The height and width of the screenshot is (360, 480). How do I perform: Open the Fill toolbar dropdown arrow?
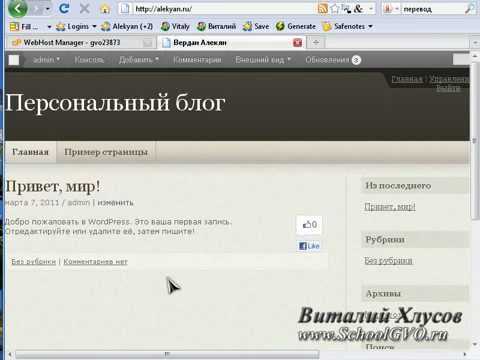(49, 27)
